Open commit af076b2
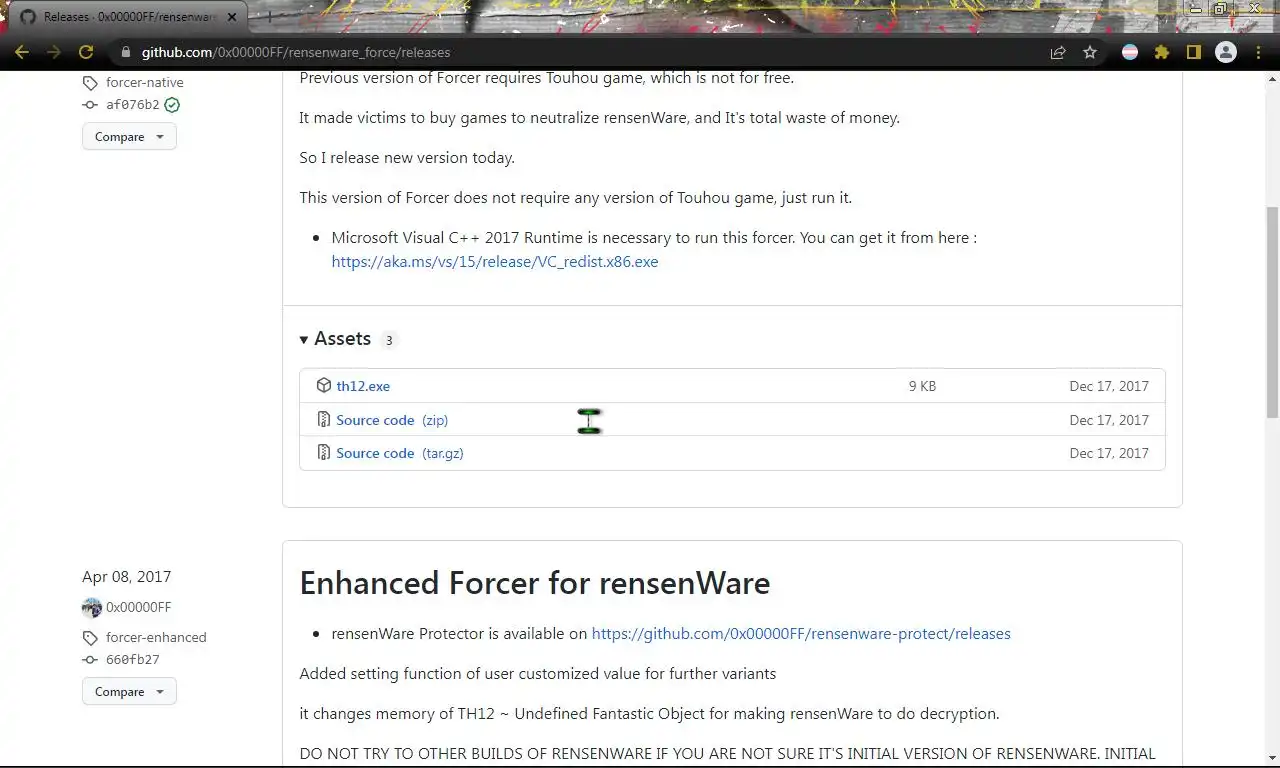This screenshot has width=1280, height=768. click(133, 105)
